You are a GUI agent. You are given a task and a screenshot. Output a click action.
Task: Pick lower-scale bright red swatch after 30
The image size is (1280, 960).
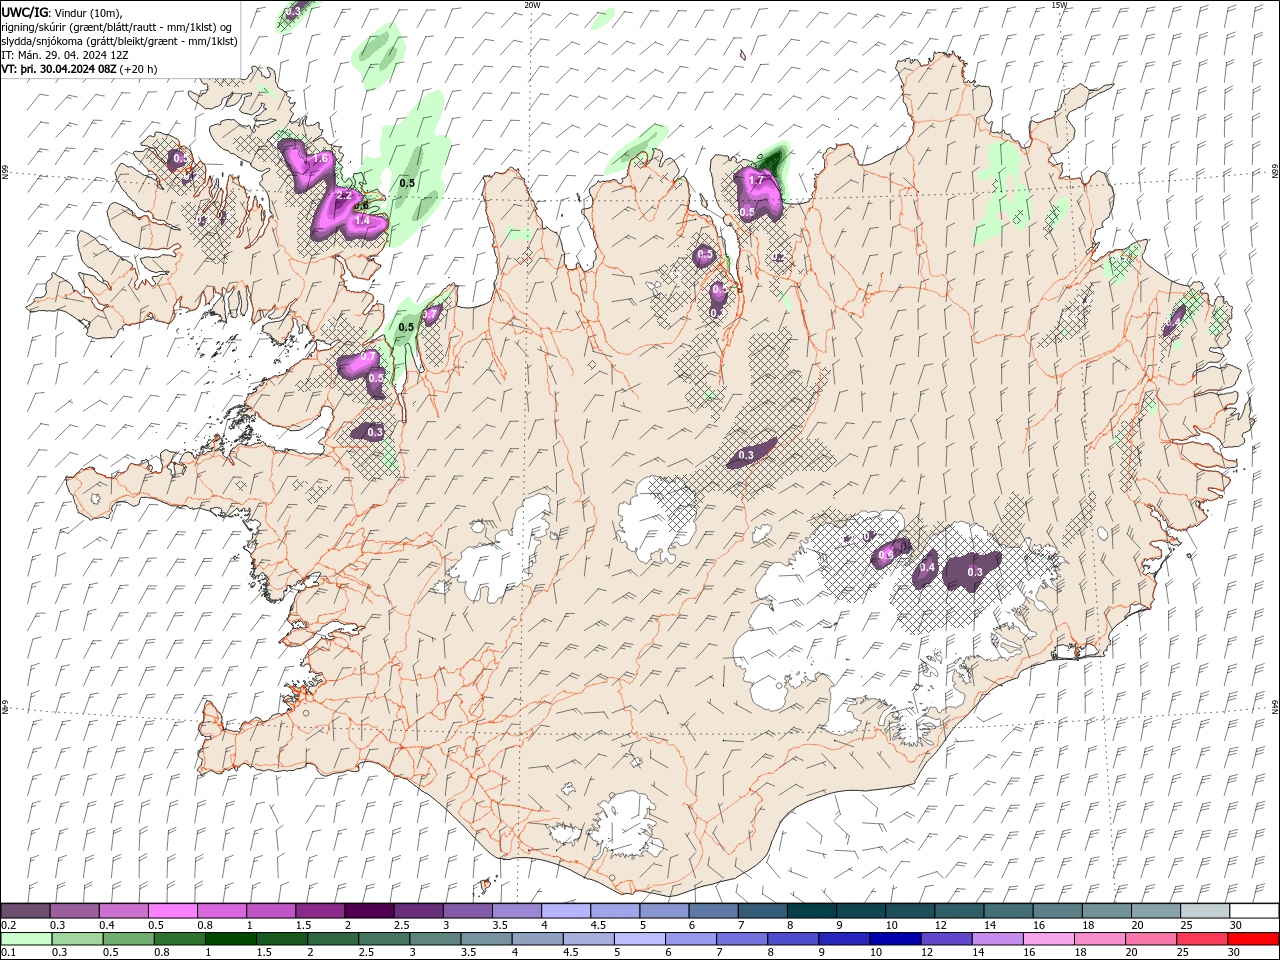pos(1252,939)
